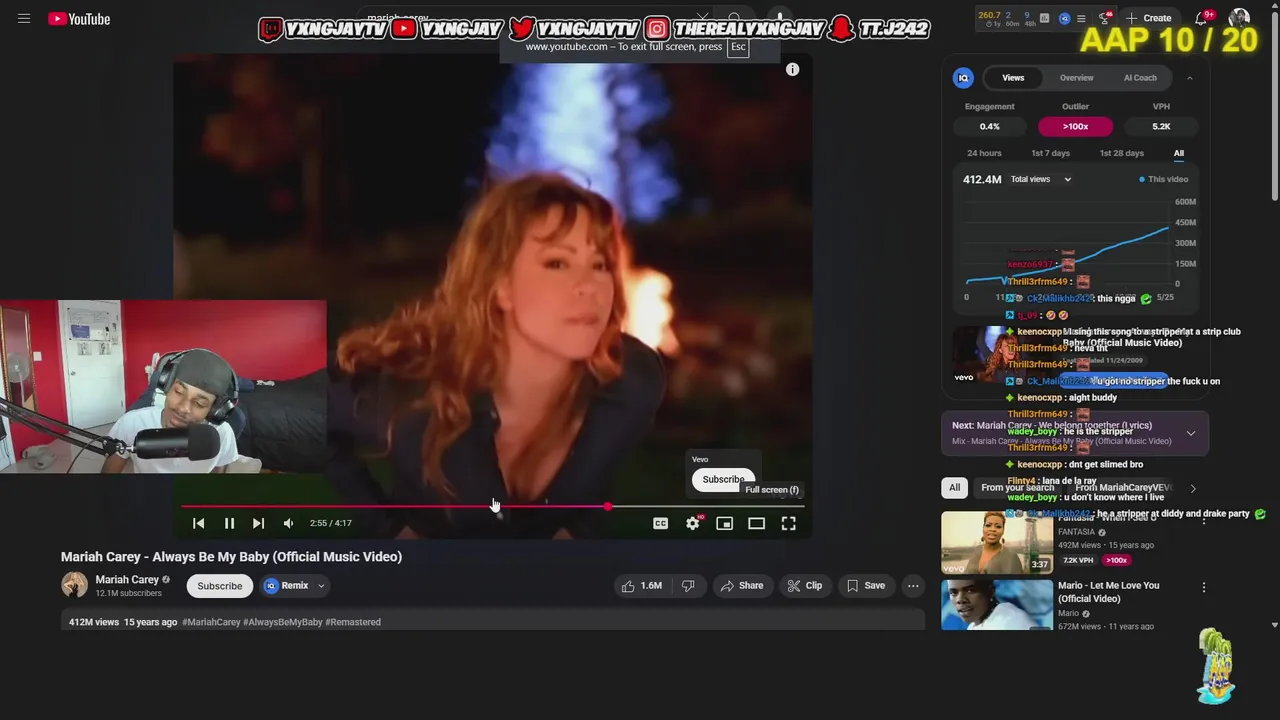Click the 0.4% engagement value
This screenshot has height=720, width=1280.
989,126
